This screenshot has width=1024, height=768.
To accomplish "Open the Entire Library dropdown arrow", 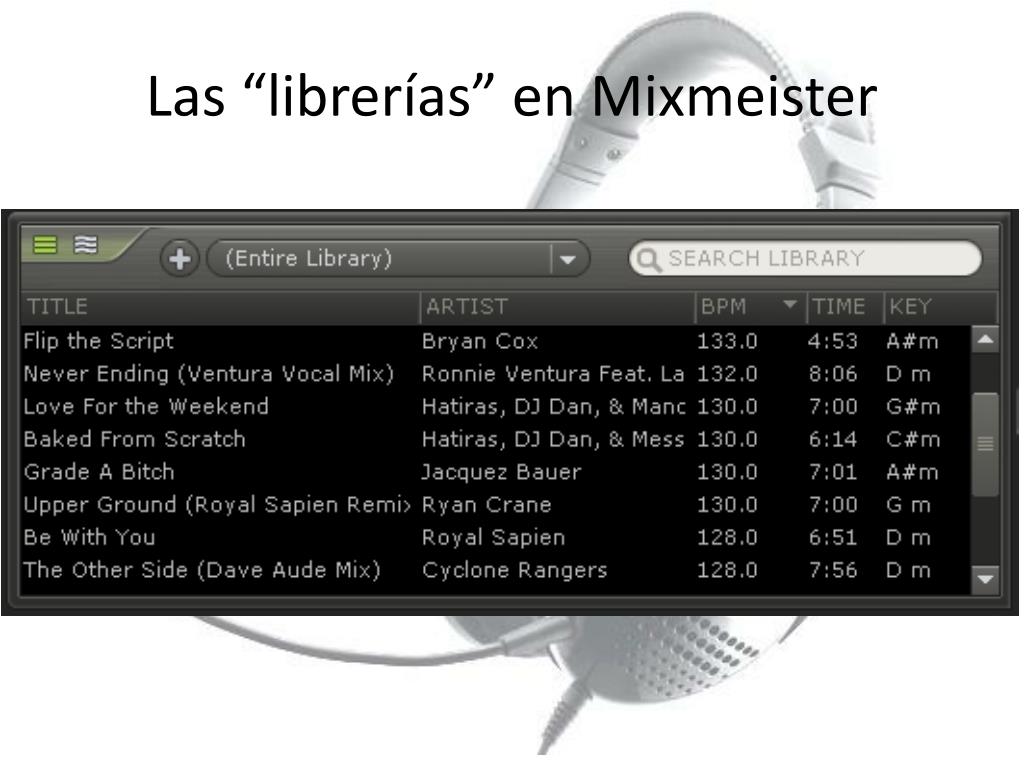I will pos(568,259).
